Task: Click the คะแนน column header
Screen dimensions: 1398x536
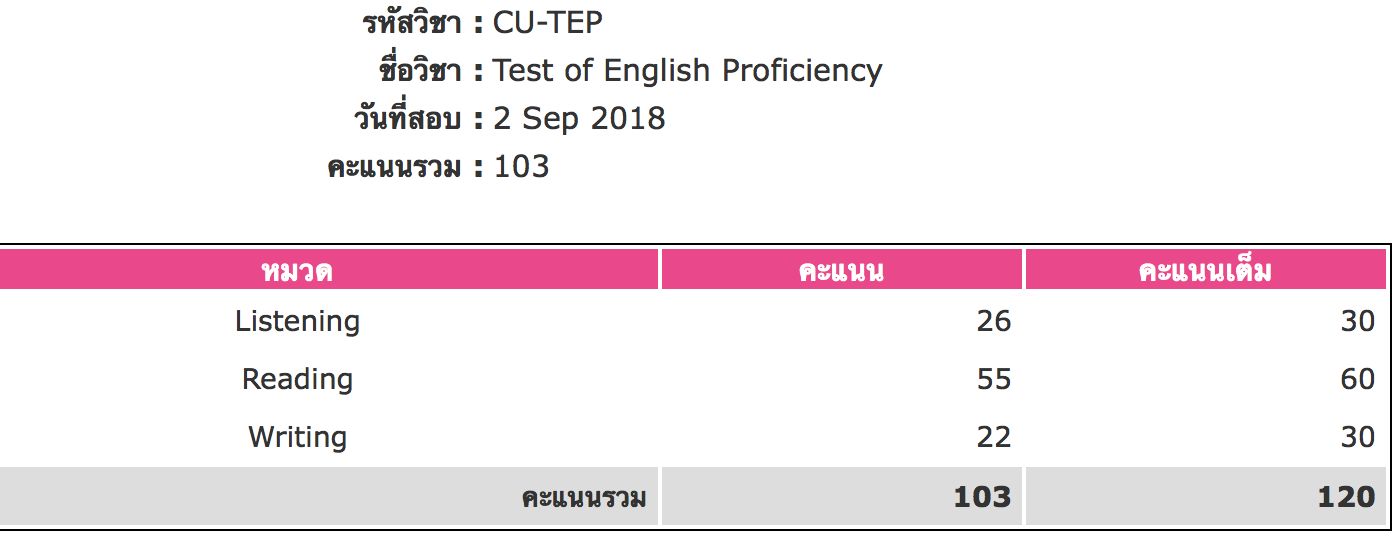Action: 841,270
